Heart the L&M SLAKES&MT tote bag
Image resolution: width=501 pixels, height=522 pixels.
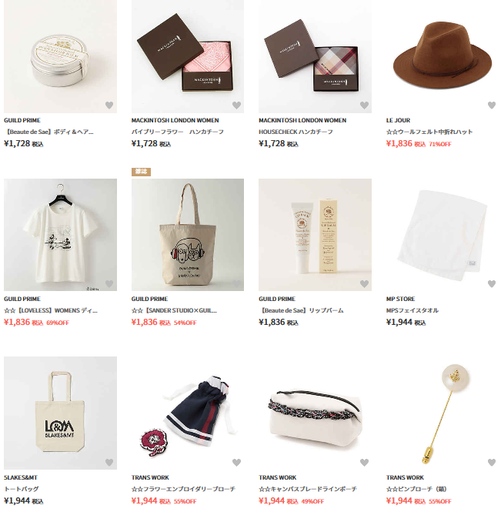pyautogui.click(x=109, y=462)
